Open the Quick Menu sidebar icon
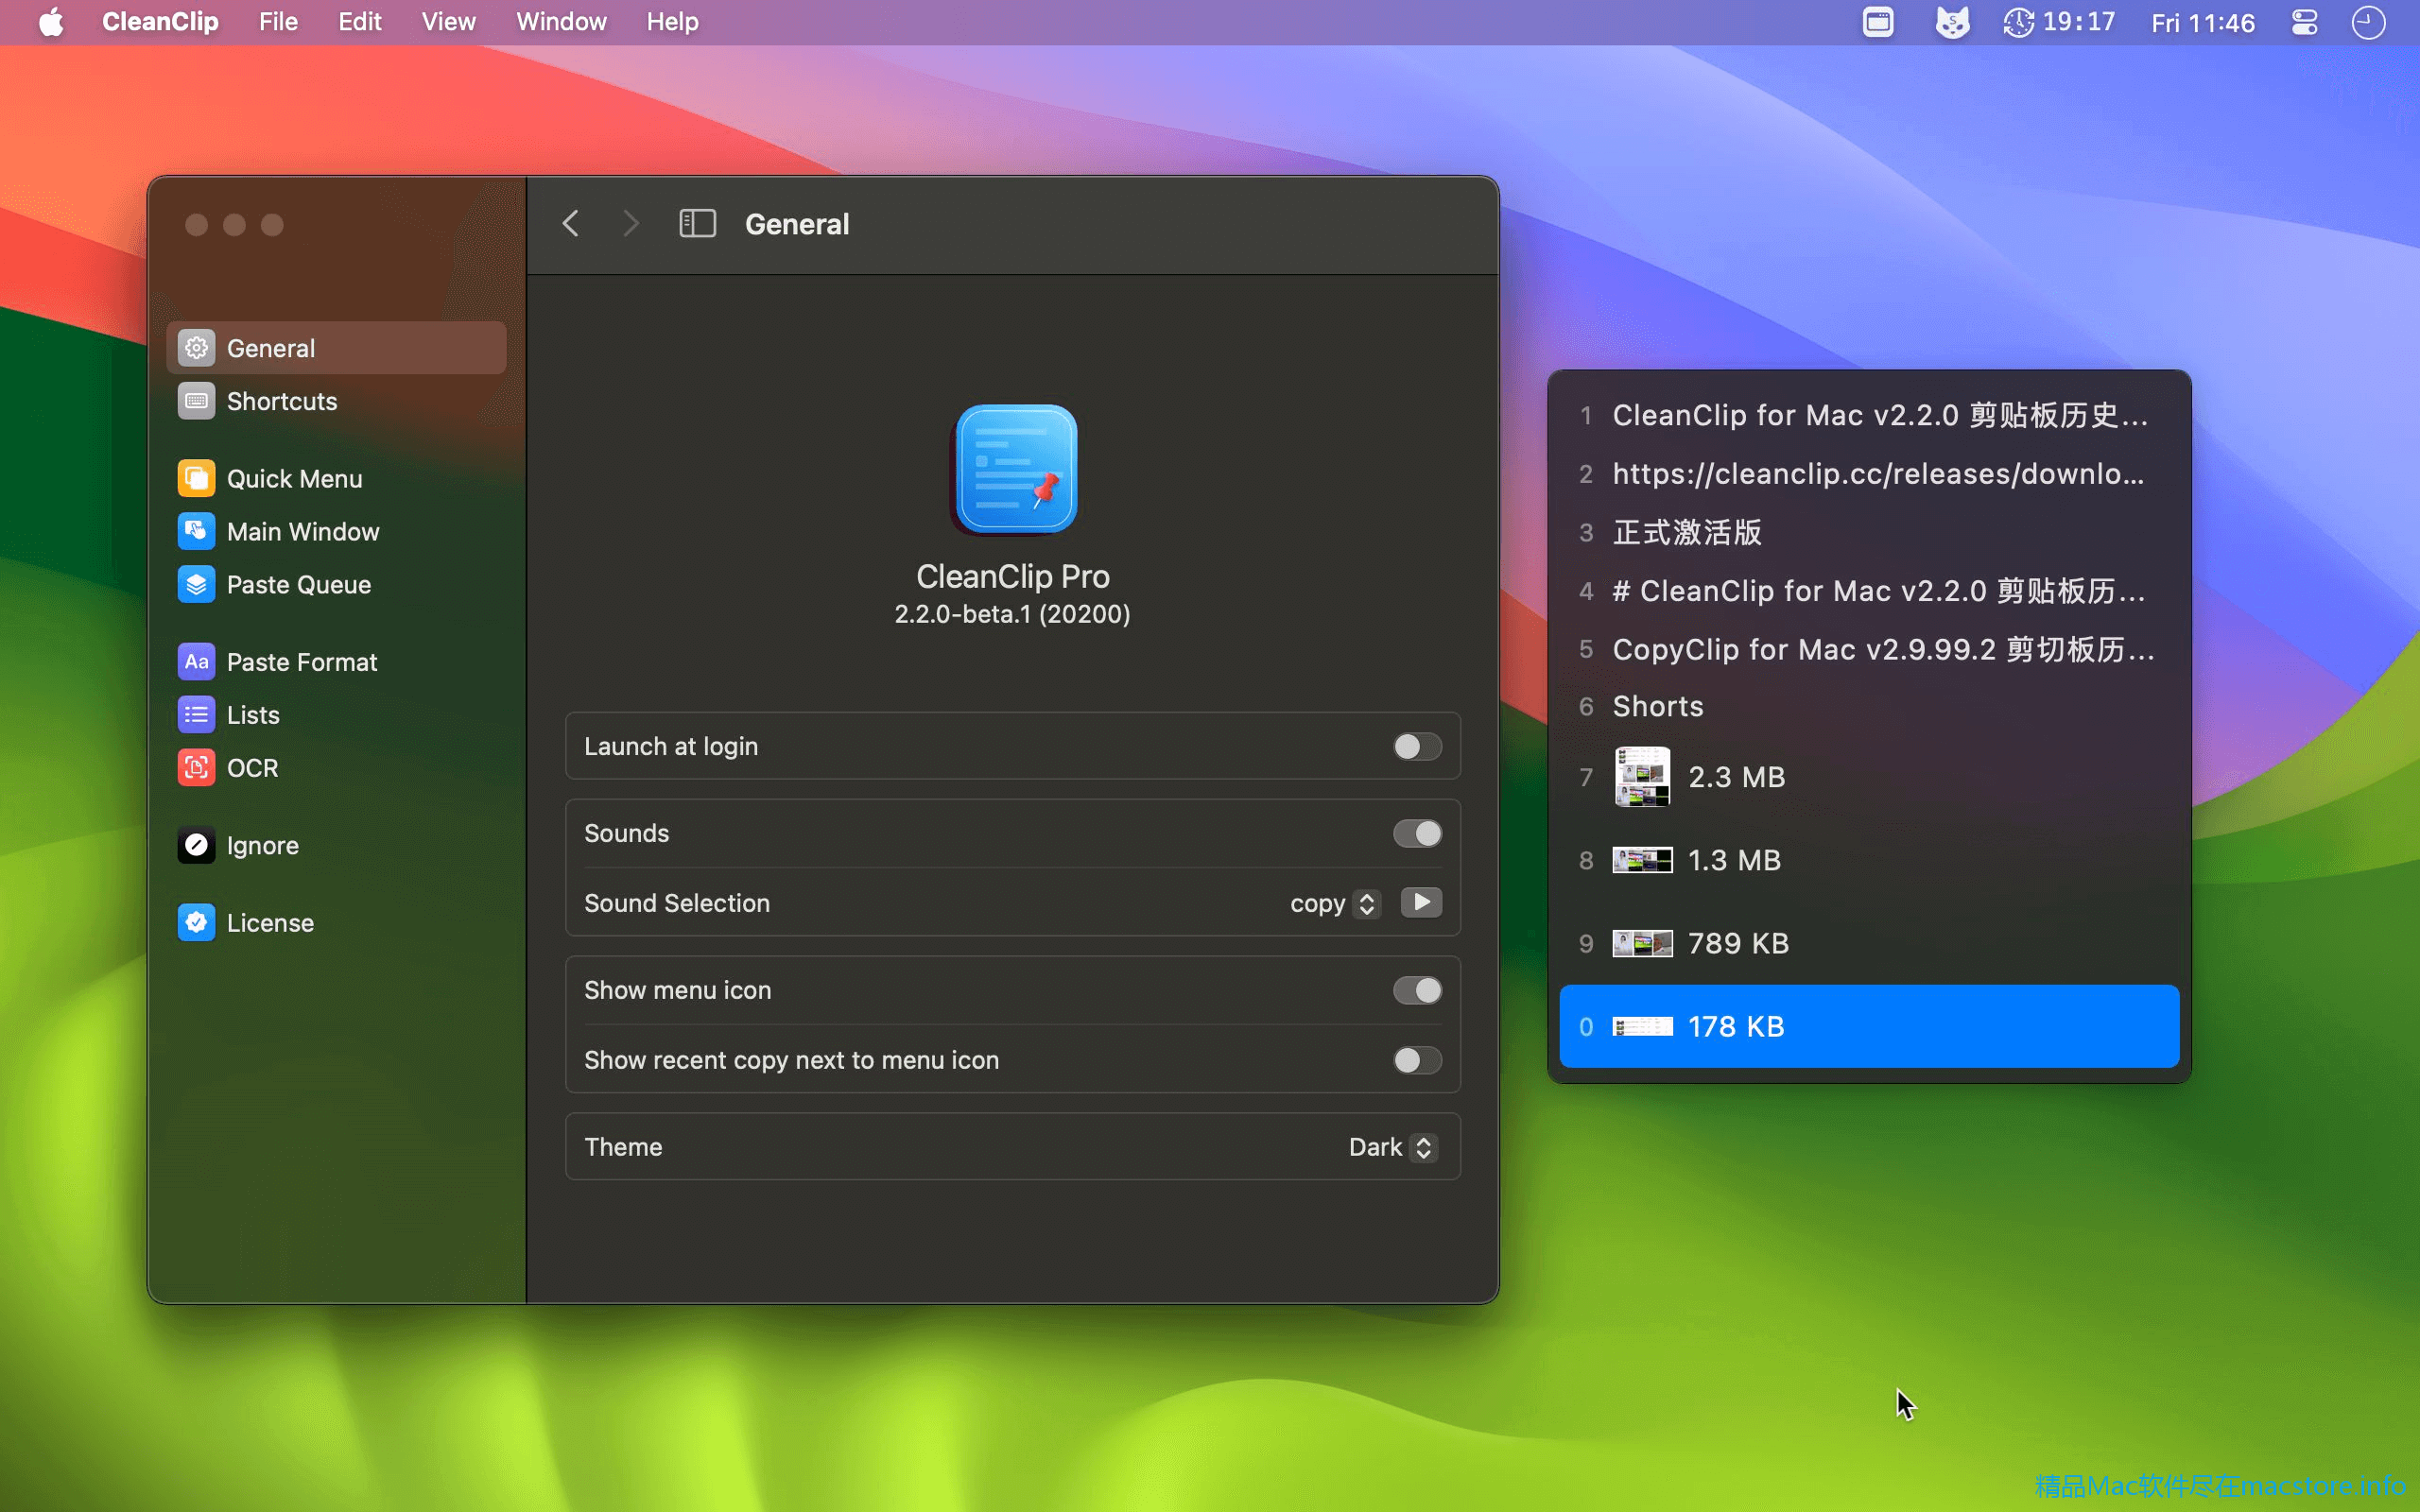This screenshot has height=1512, width=2420. coord(196,478)
